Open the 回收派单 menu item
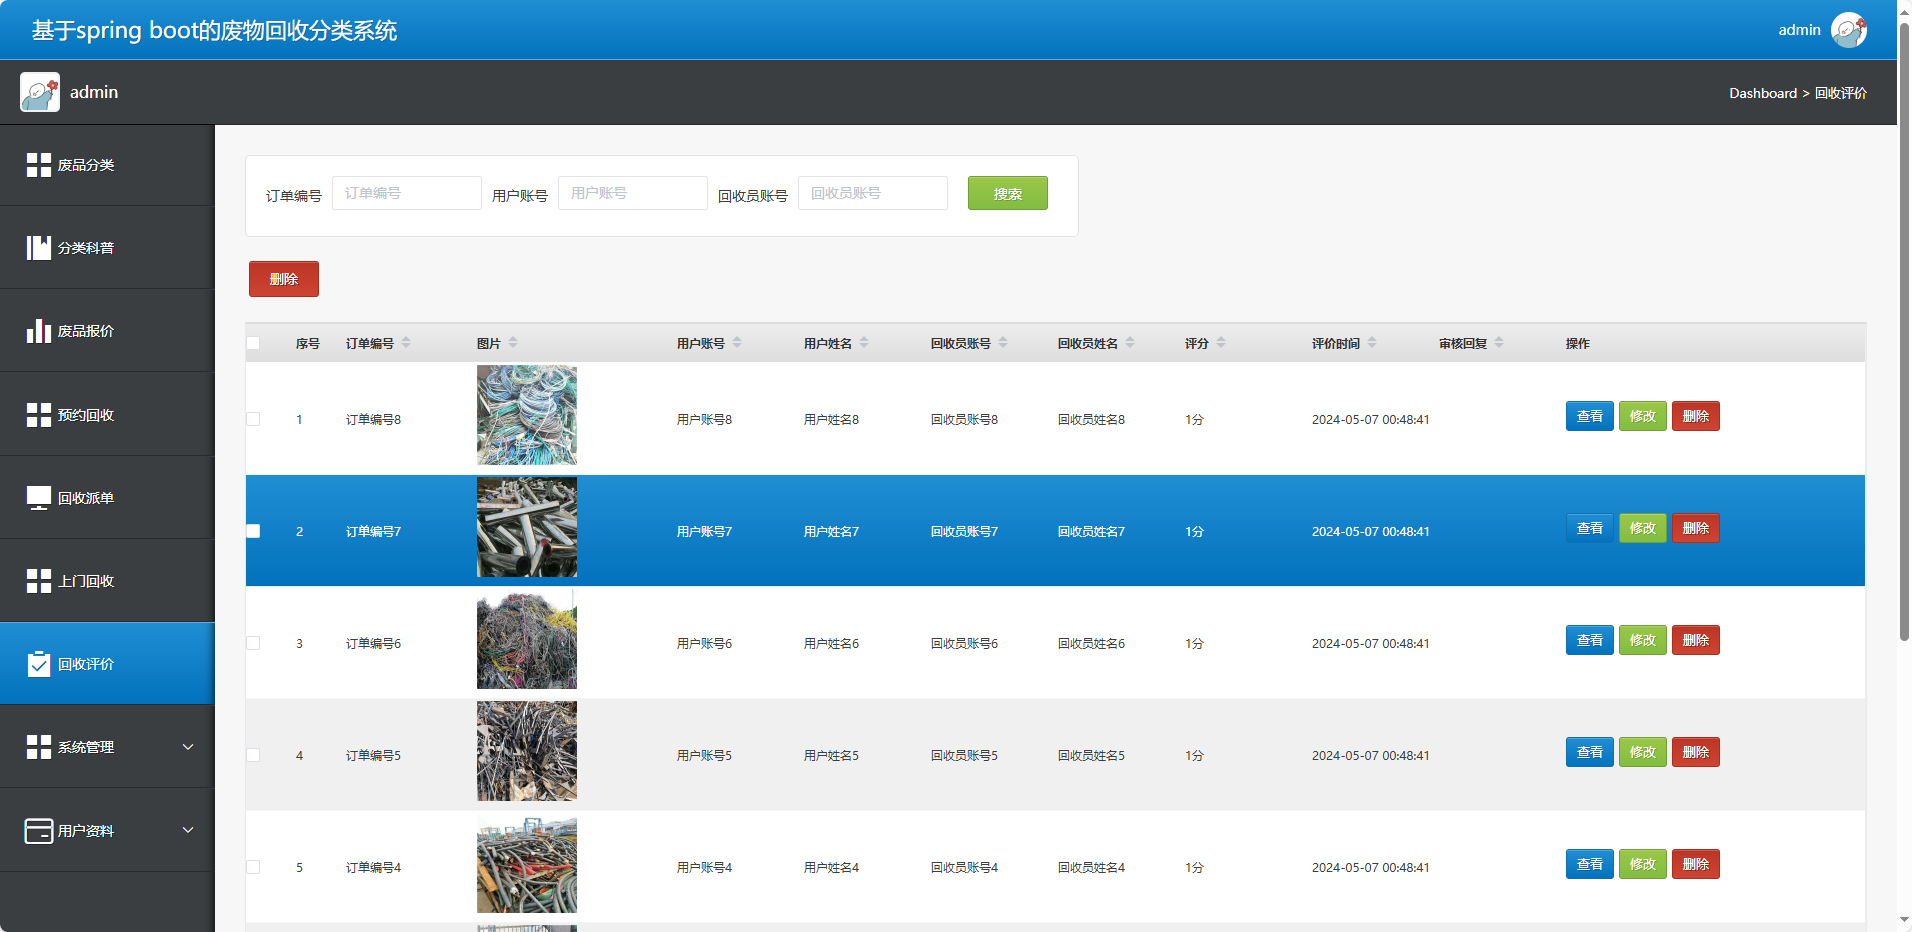 107,498
